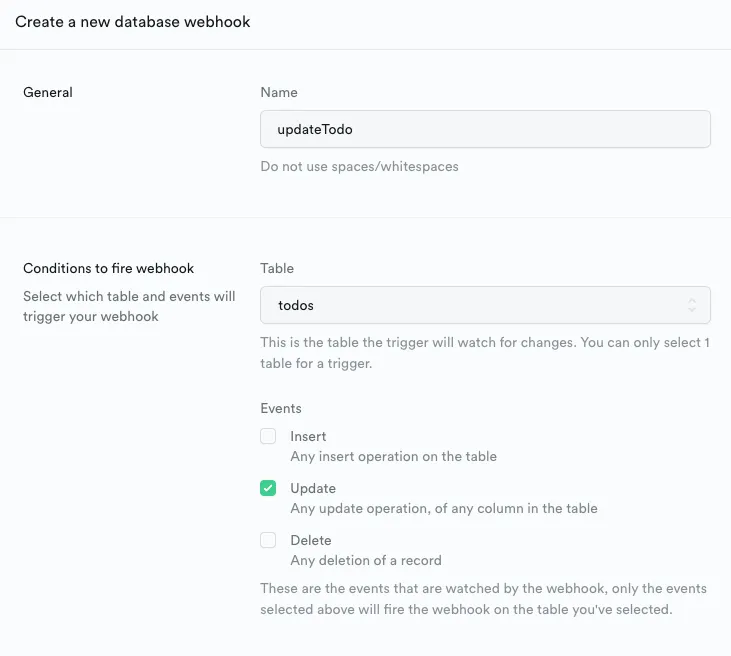Enable the Delete event checkbox
This screenshot has height=656, width=731.
click(268, 540)
